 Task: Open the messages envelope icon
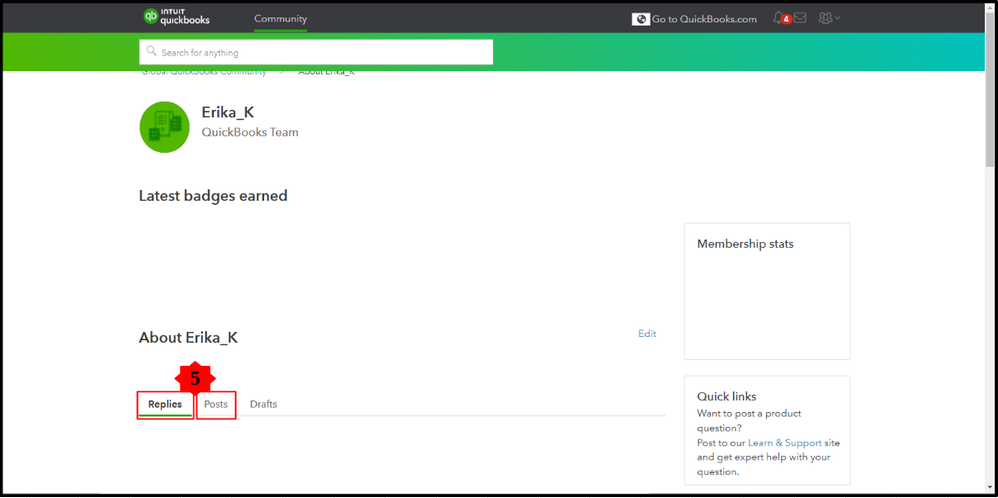pyautogui.click(x=800, y=18)
